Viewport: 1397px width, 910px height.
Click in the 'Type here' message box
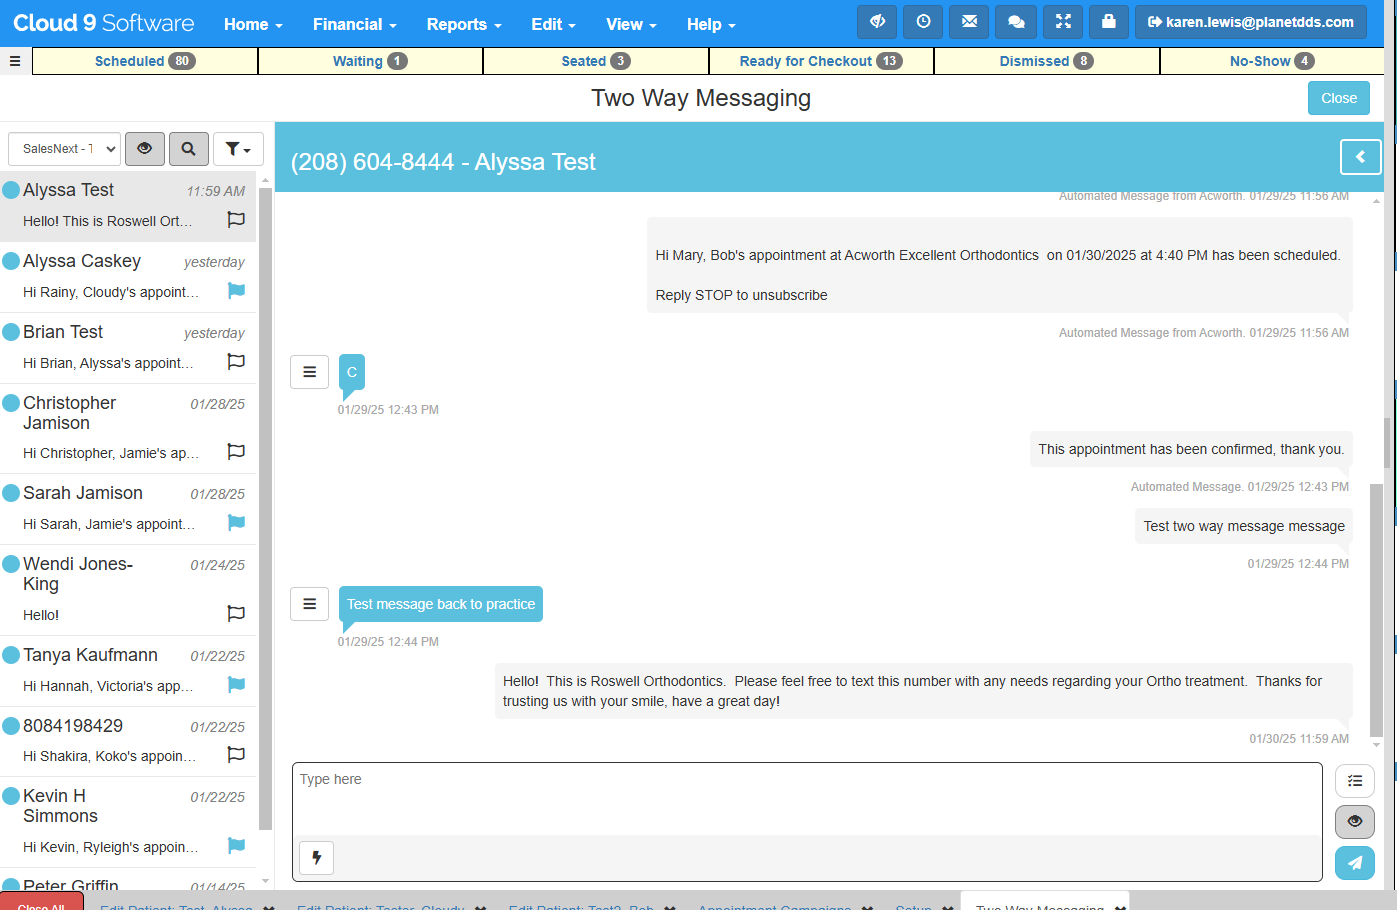pyautogui.click(x=808, y=800)
